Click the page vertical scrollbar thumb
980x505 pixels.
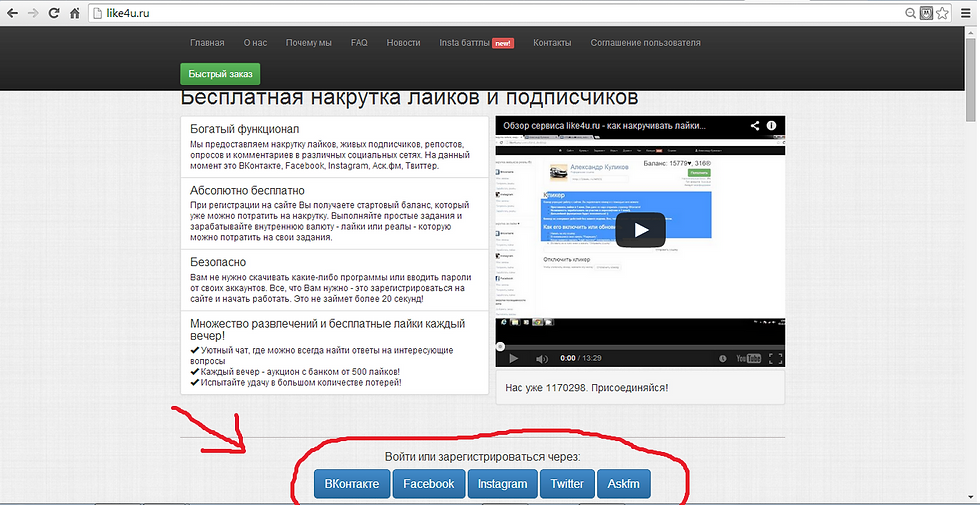point(970,78)
